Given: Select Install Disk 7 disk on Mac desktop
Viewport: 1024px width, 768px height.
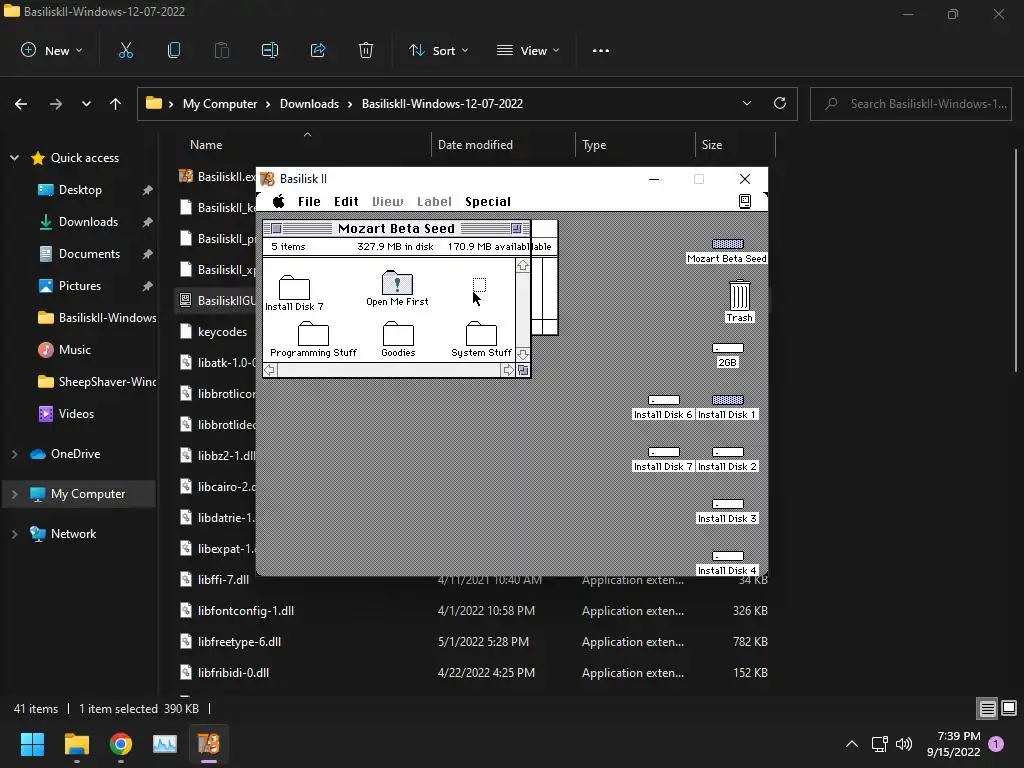Looking at the screenshot, I should 663,459.
